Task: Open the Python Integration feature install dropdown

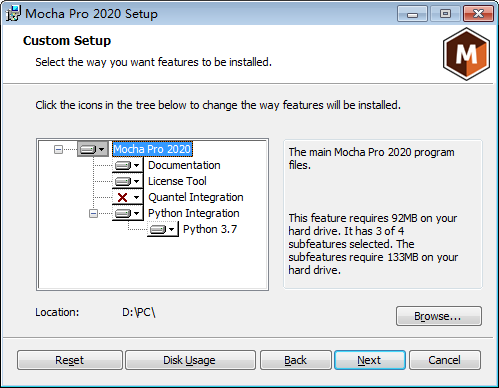Action: point(128,213)
